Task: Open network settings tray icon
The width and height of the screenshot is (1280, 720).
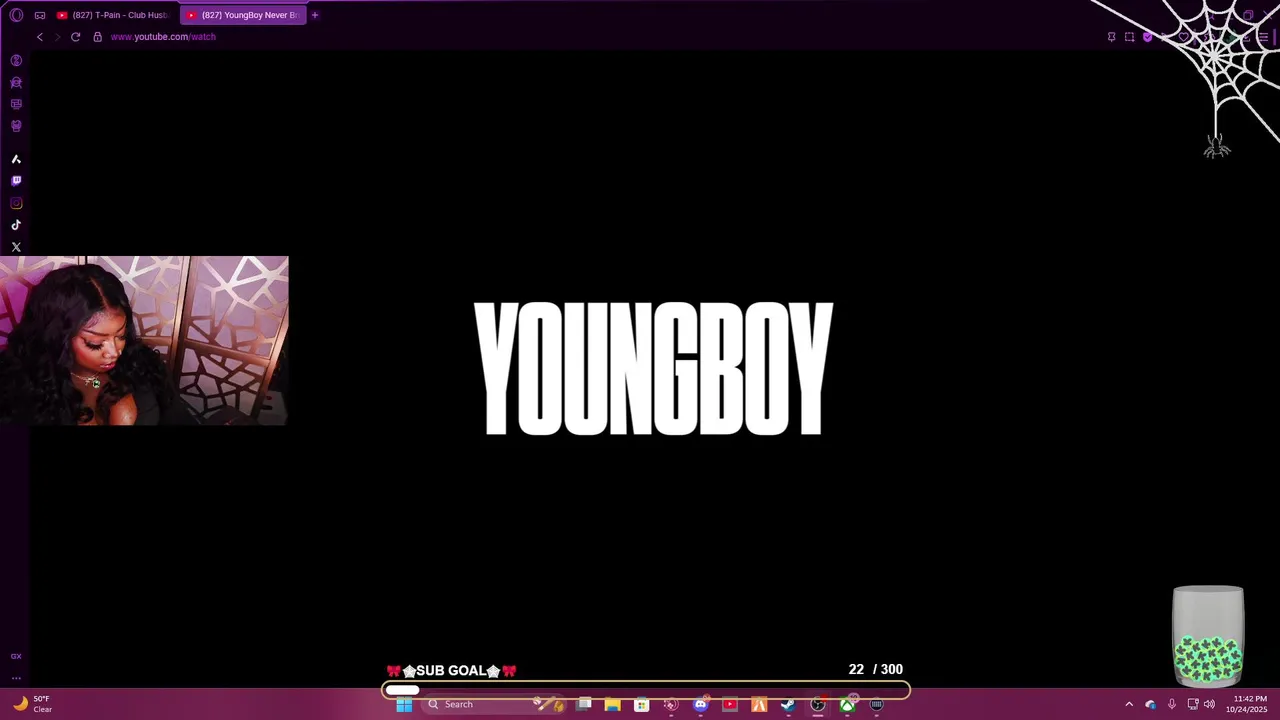Action: [1193, 705]
